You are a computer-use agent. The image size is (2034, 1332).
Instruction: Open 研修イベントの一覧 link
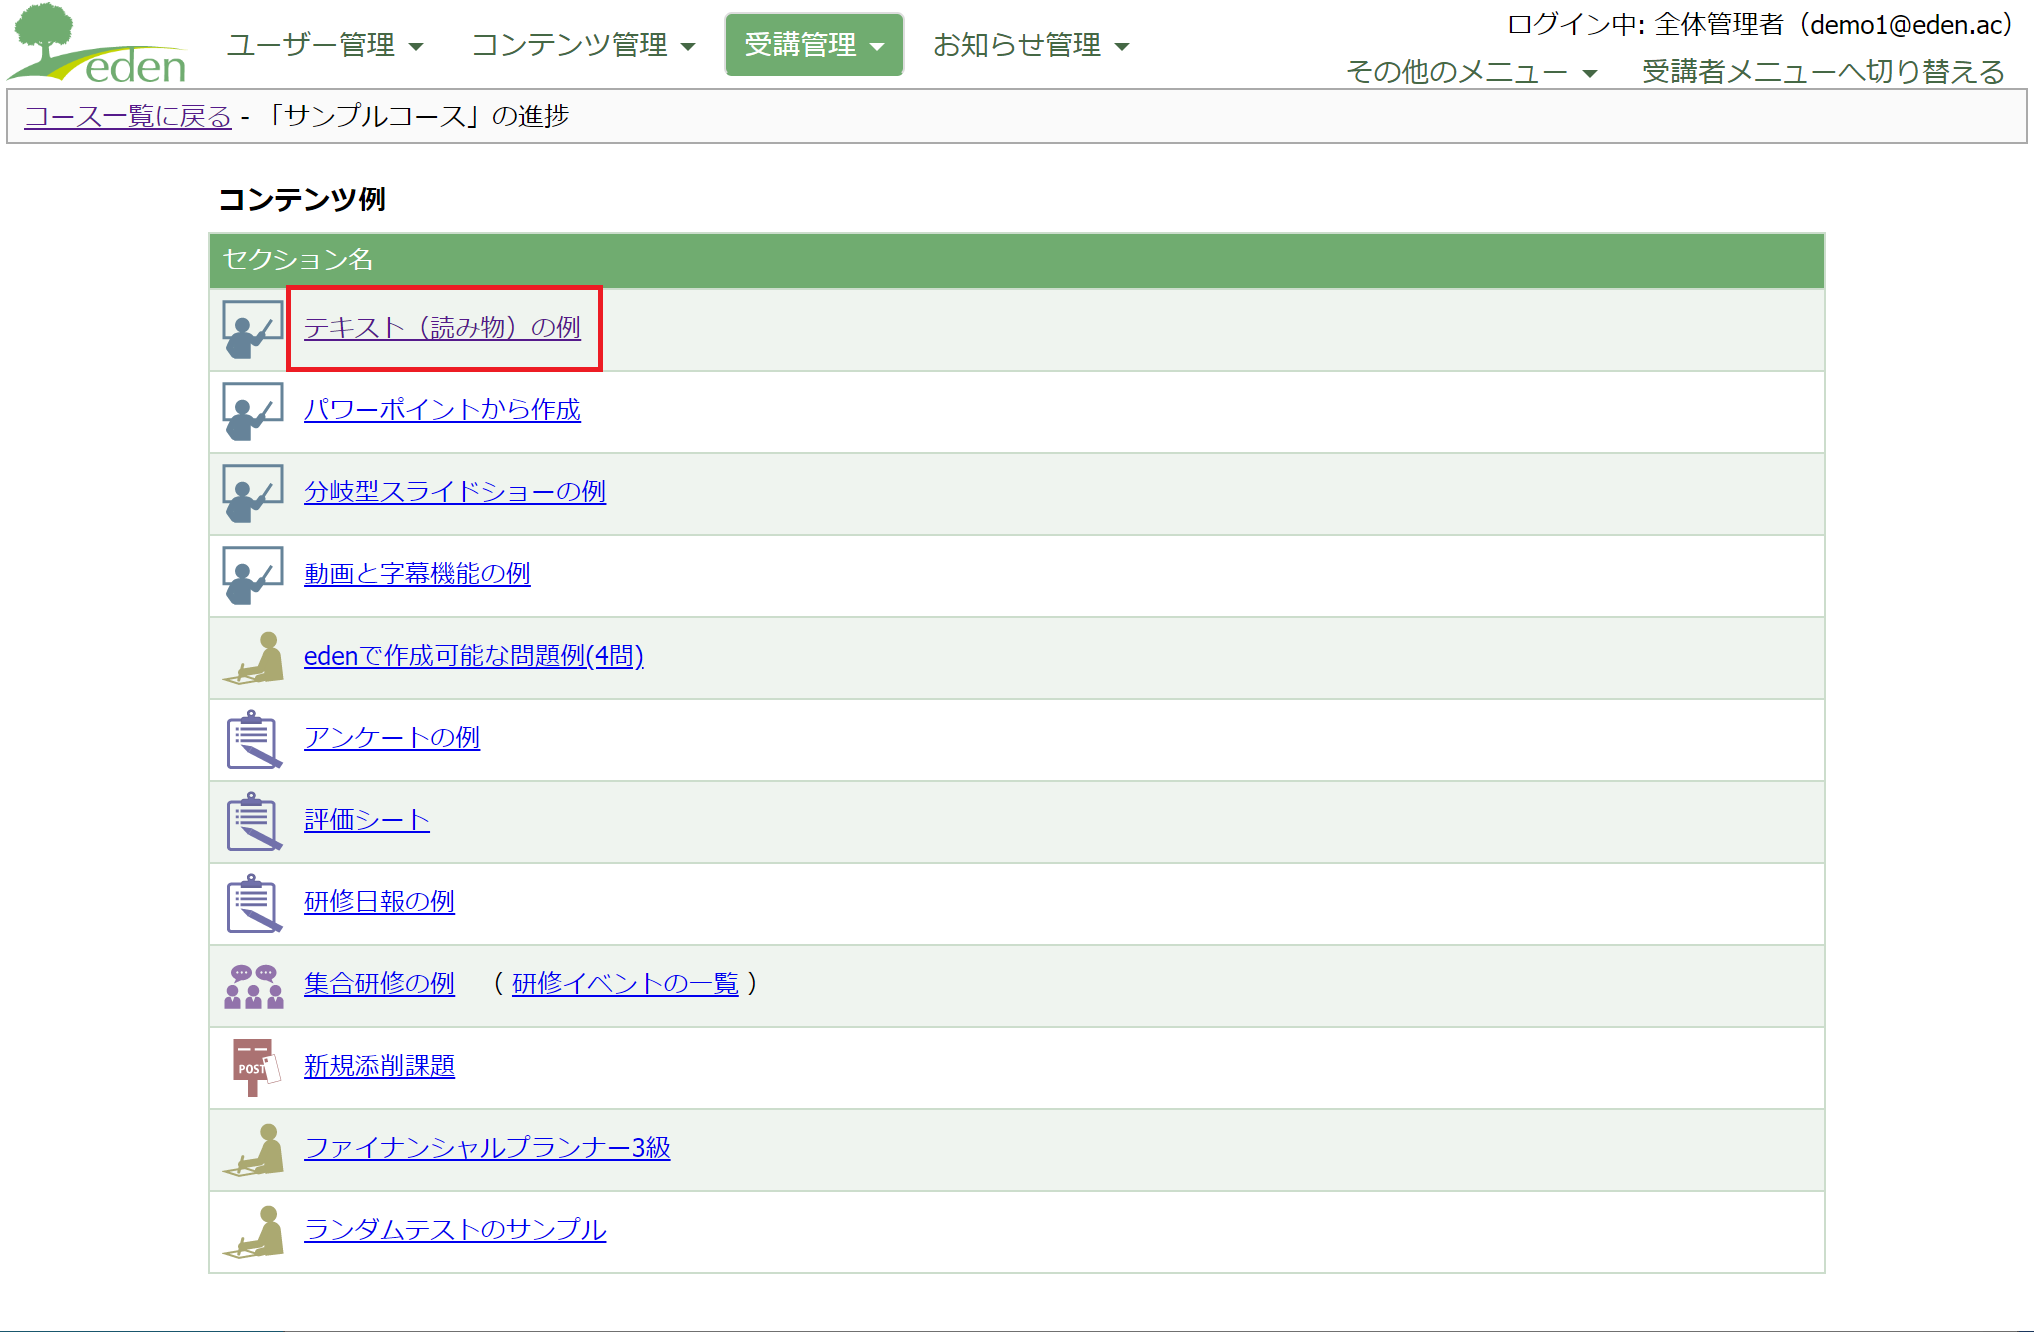click(625, 984)
